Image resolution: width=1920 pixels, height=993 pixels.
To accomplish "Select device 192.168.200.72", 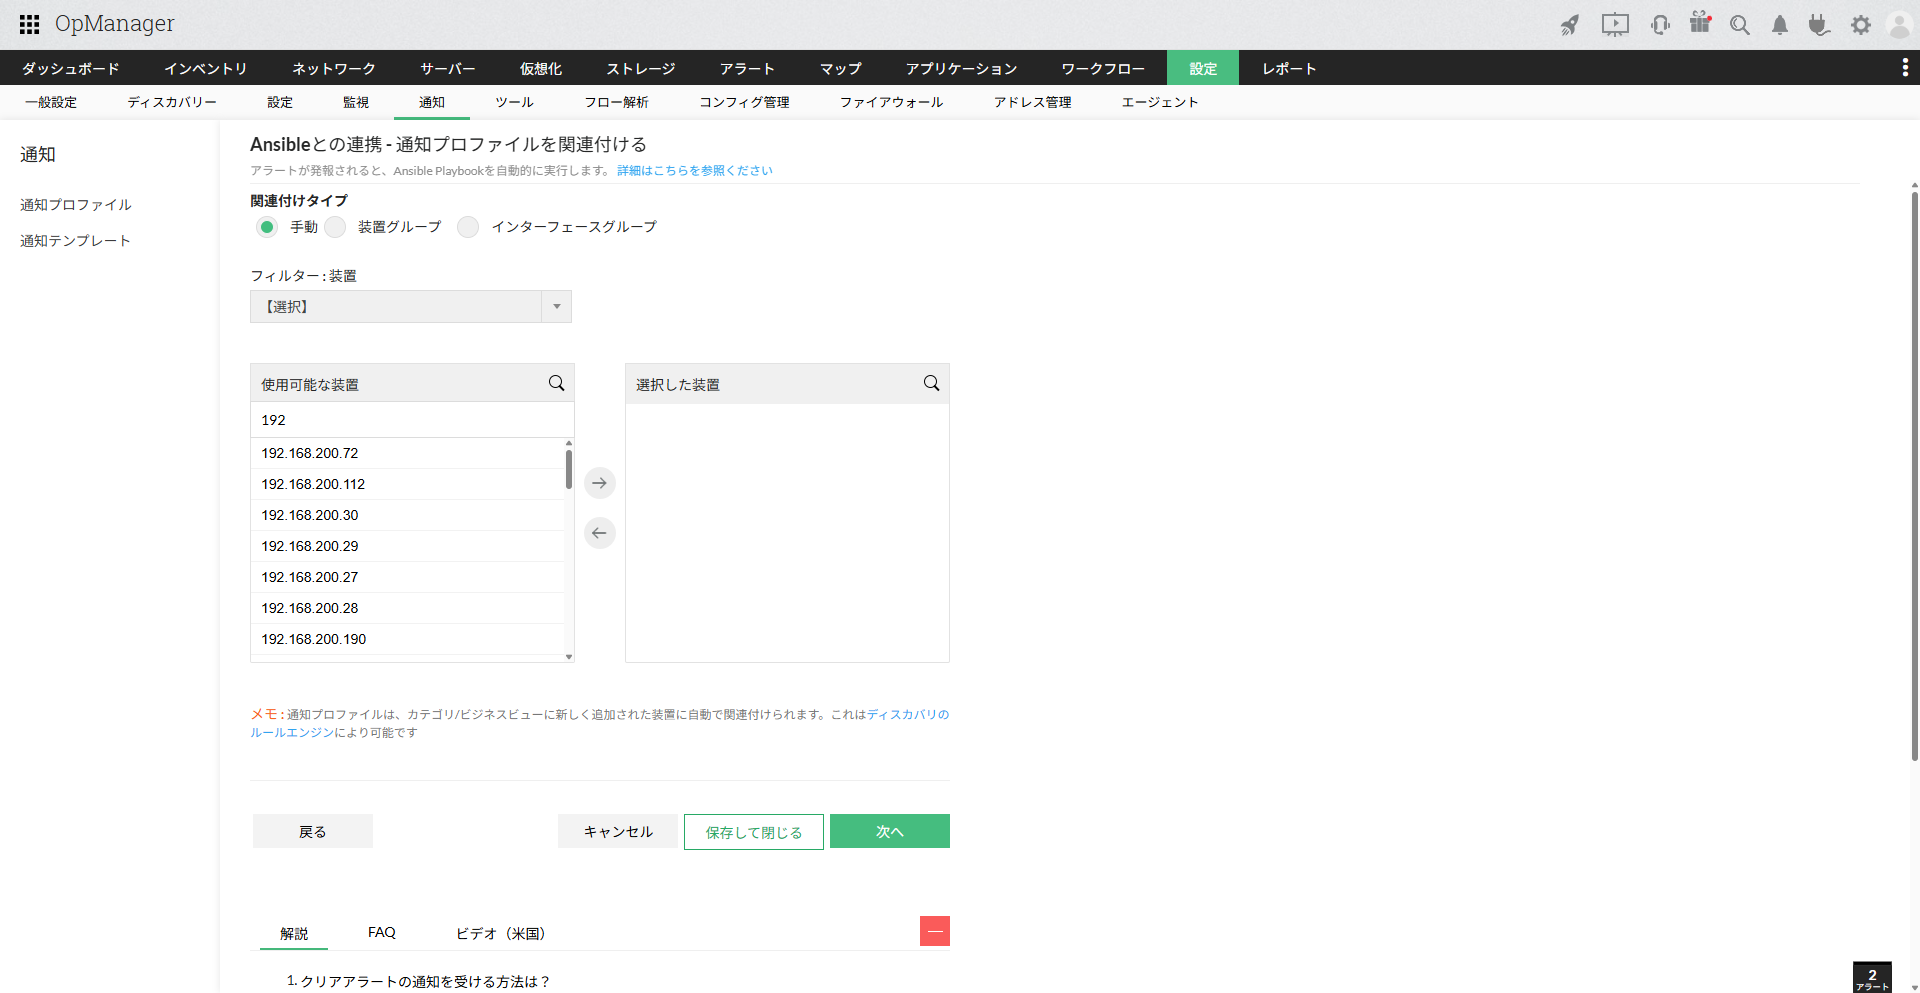I will pos(408,453).
